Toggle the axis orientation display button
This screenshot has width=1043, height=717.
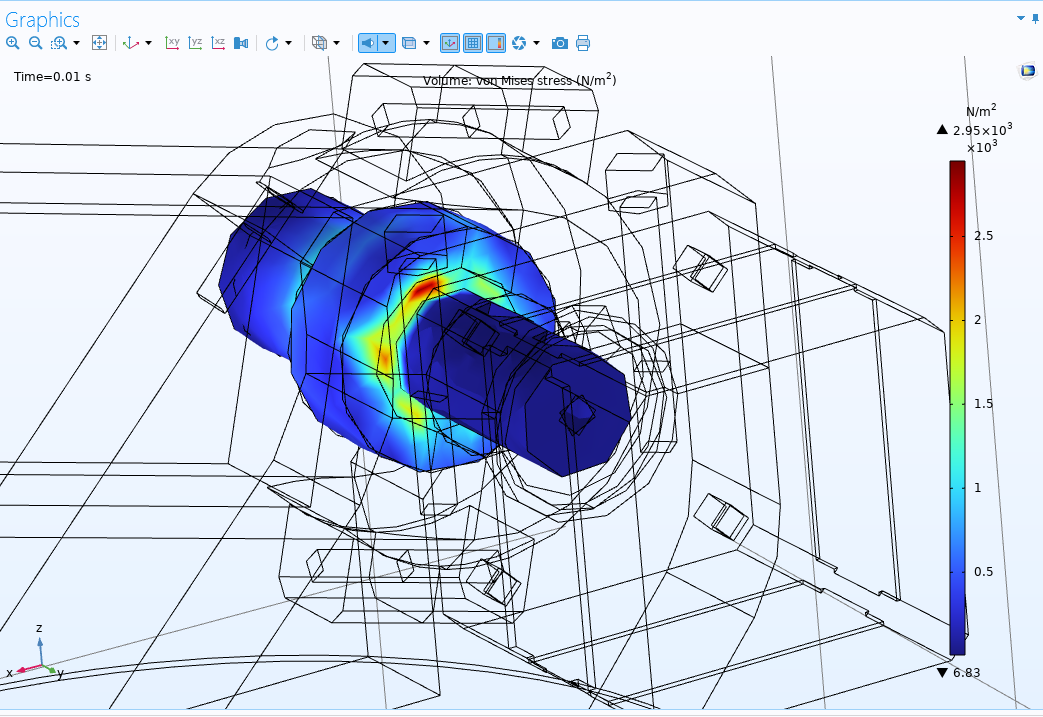[449, 43]
